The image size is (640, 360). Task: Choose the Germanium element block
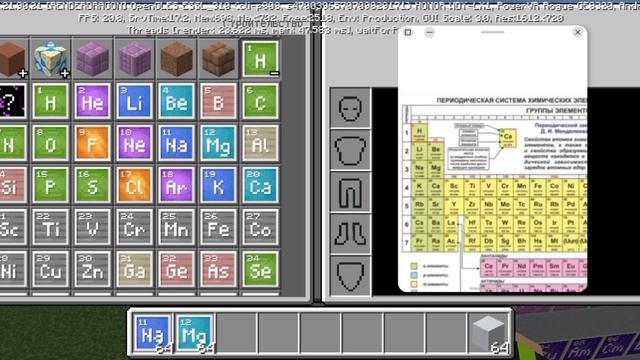pos(176,269)
